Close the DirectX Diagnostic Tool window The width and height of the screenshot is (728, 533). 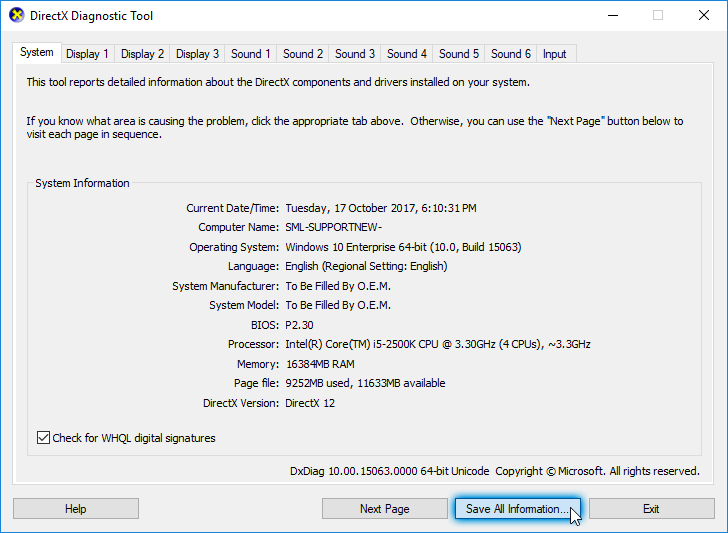tap(704, 15)
